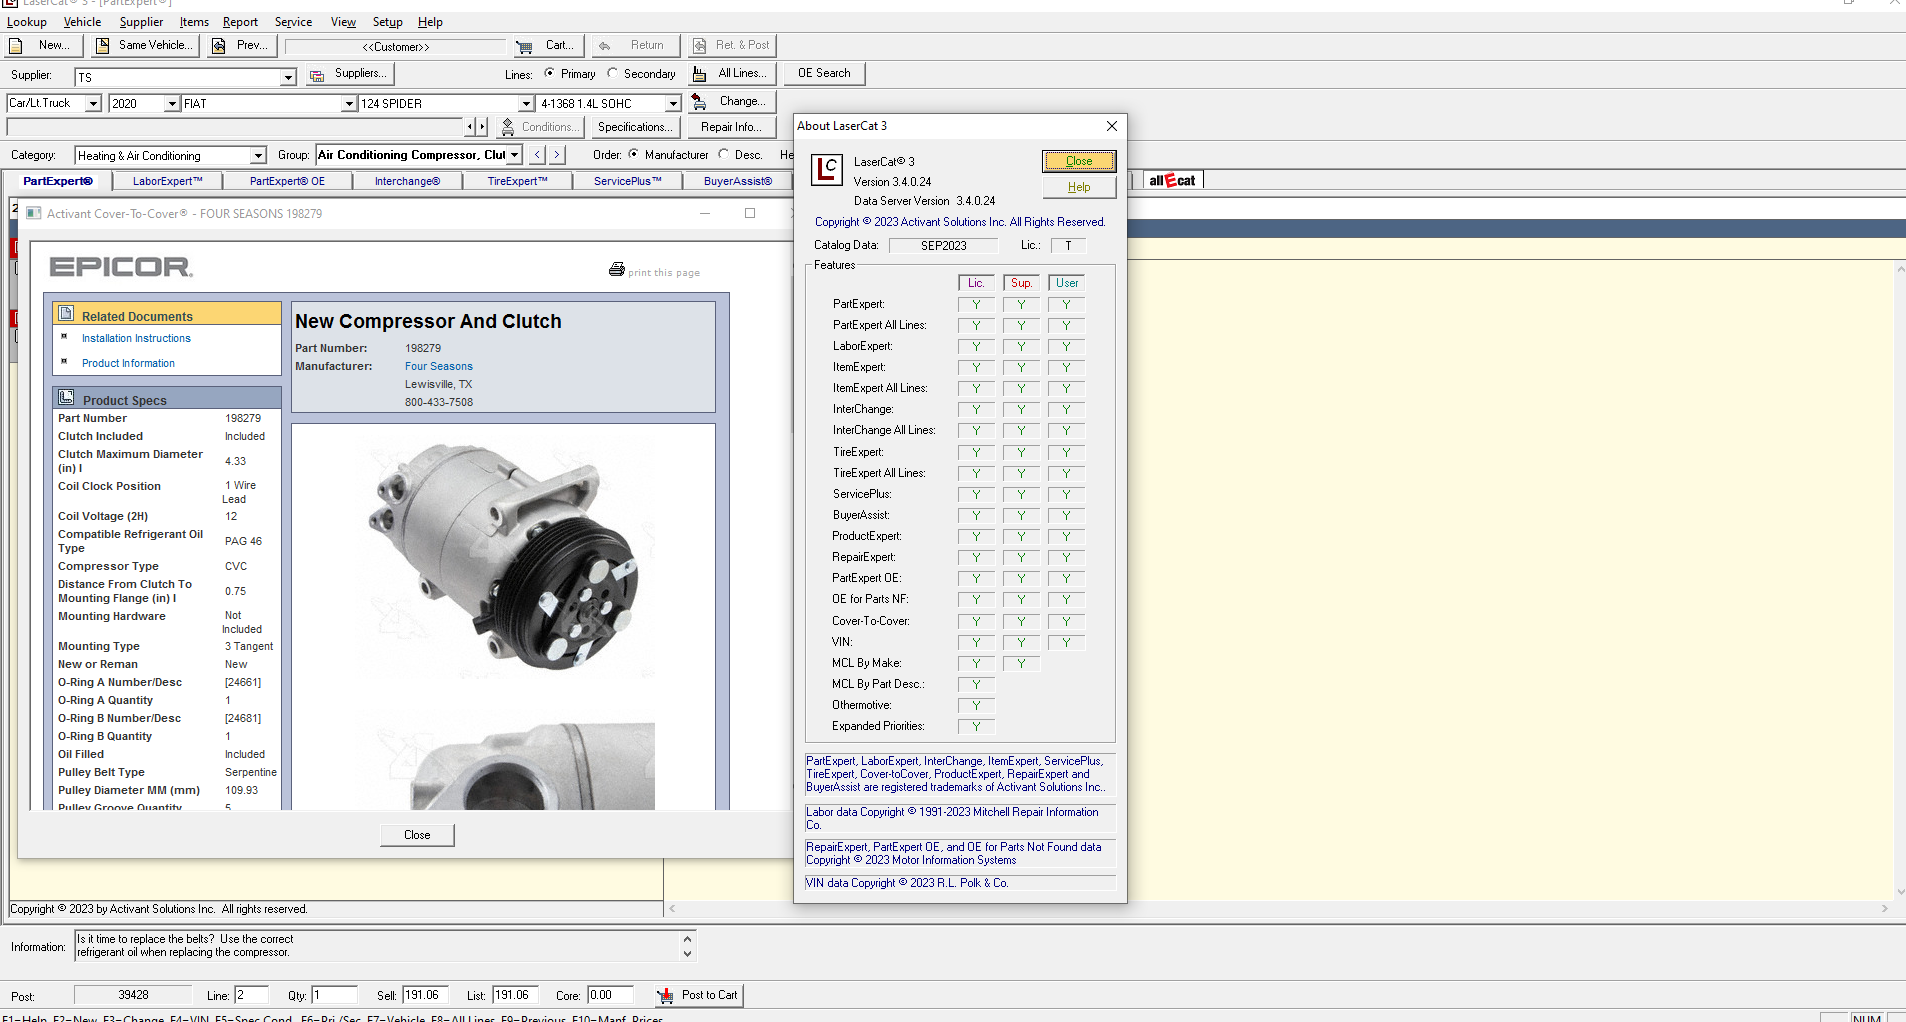This screenshot has width=1906, height=1022.
Task: Click the Suppliers icon beside the supplier field
Action: [318, 74]
